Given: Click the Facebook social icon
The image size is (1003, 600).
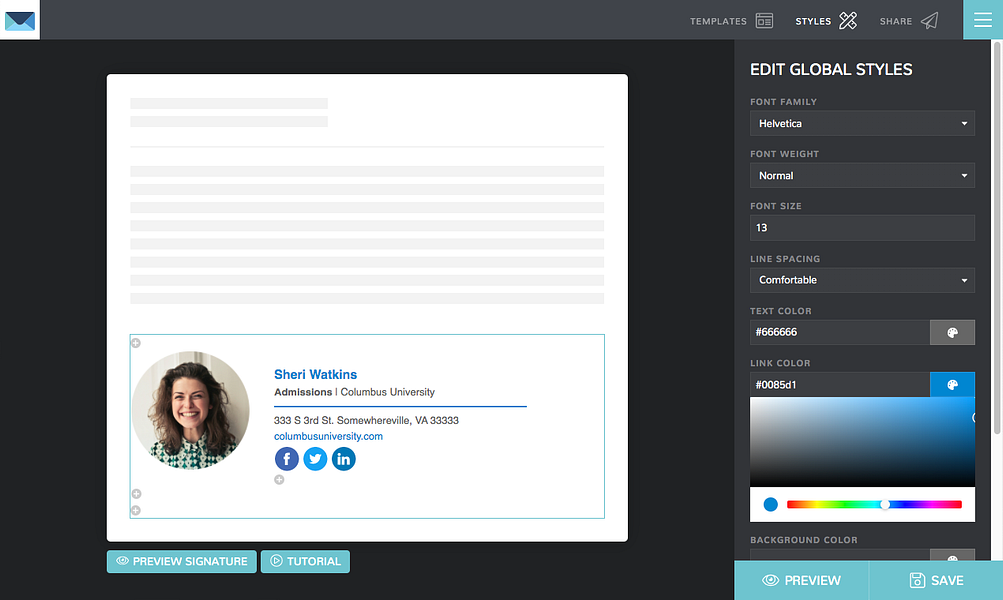Looking at the screenshot, I should [287, 459].
